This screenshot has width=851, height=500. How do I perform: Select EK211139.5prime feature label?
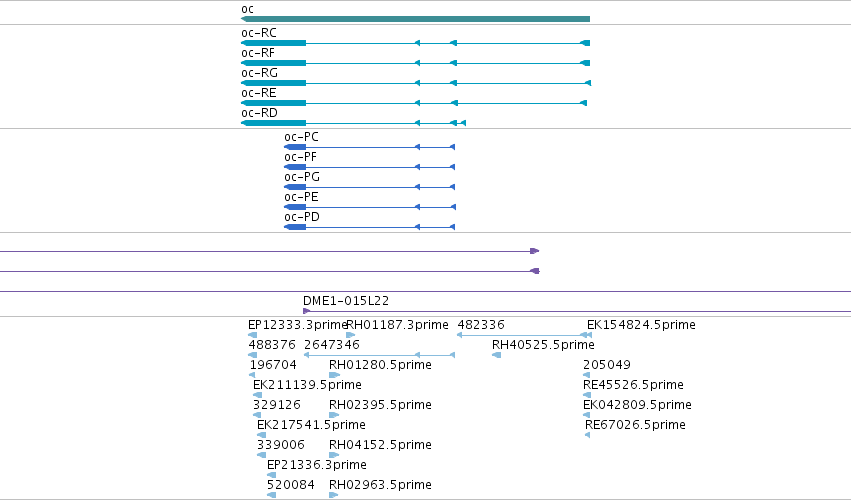[307, 385]
